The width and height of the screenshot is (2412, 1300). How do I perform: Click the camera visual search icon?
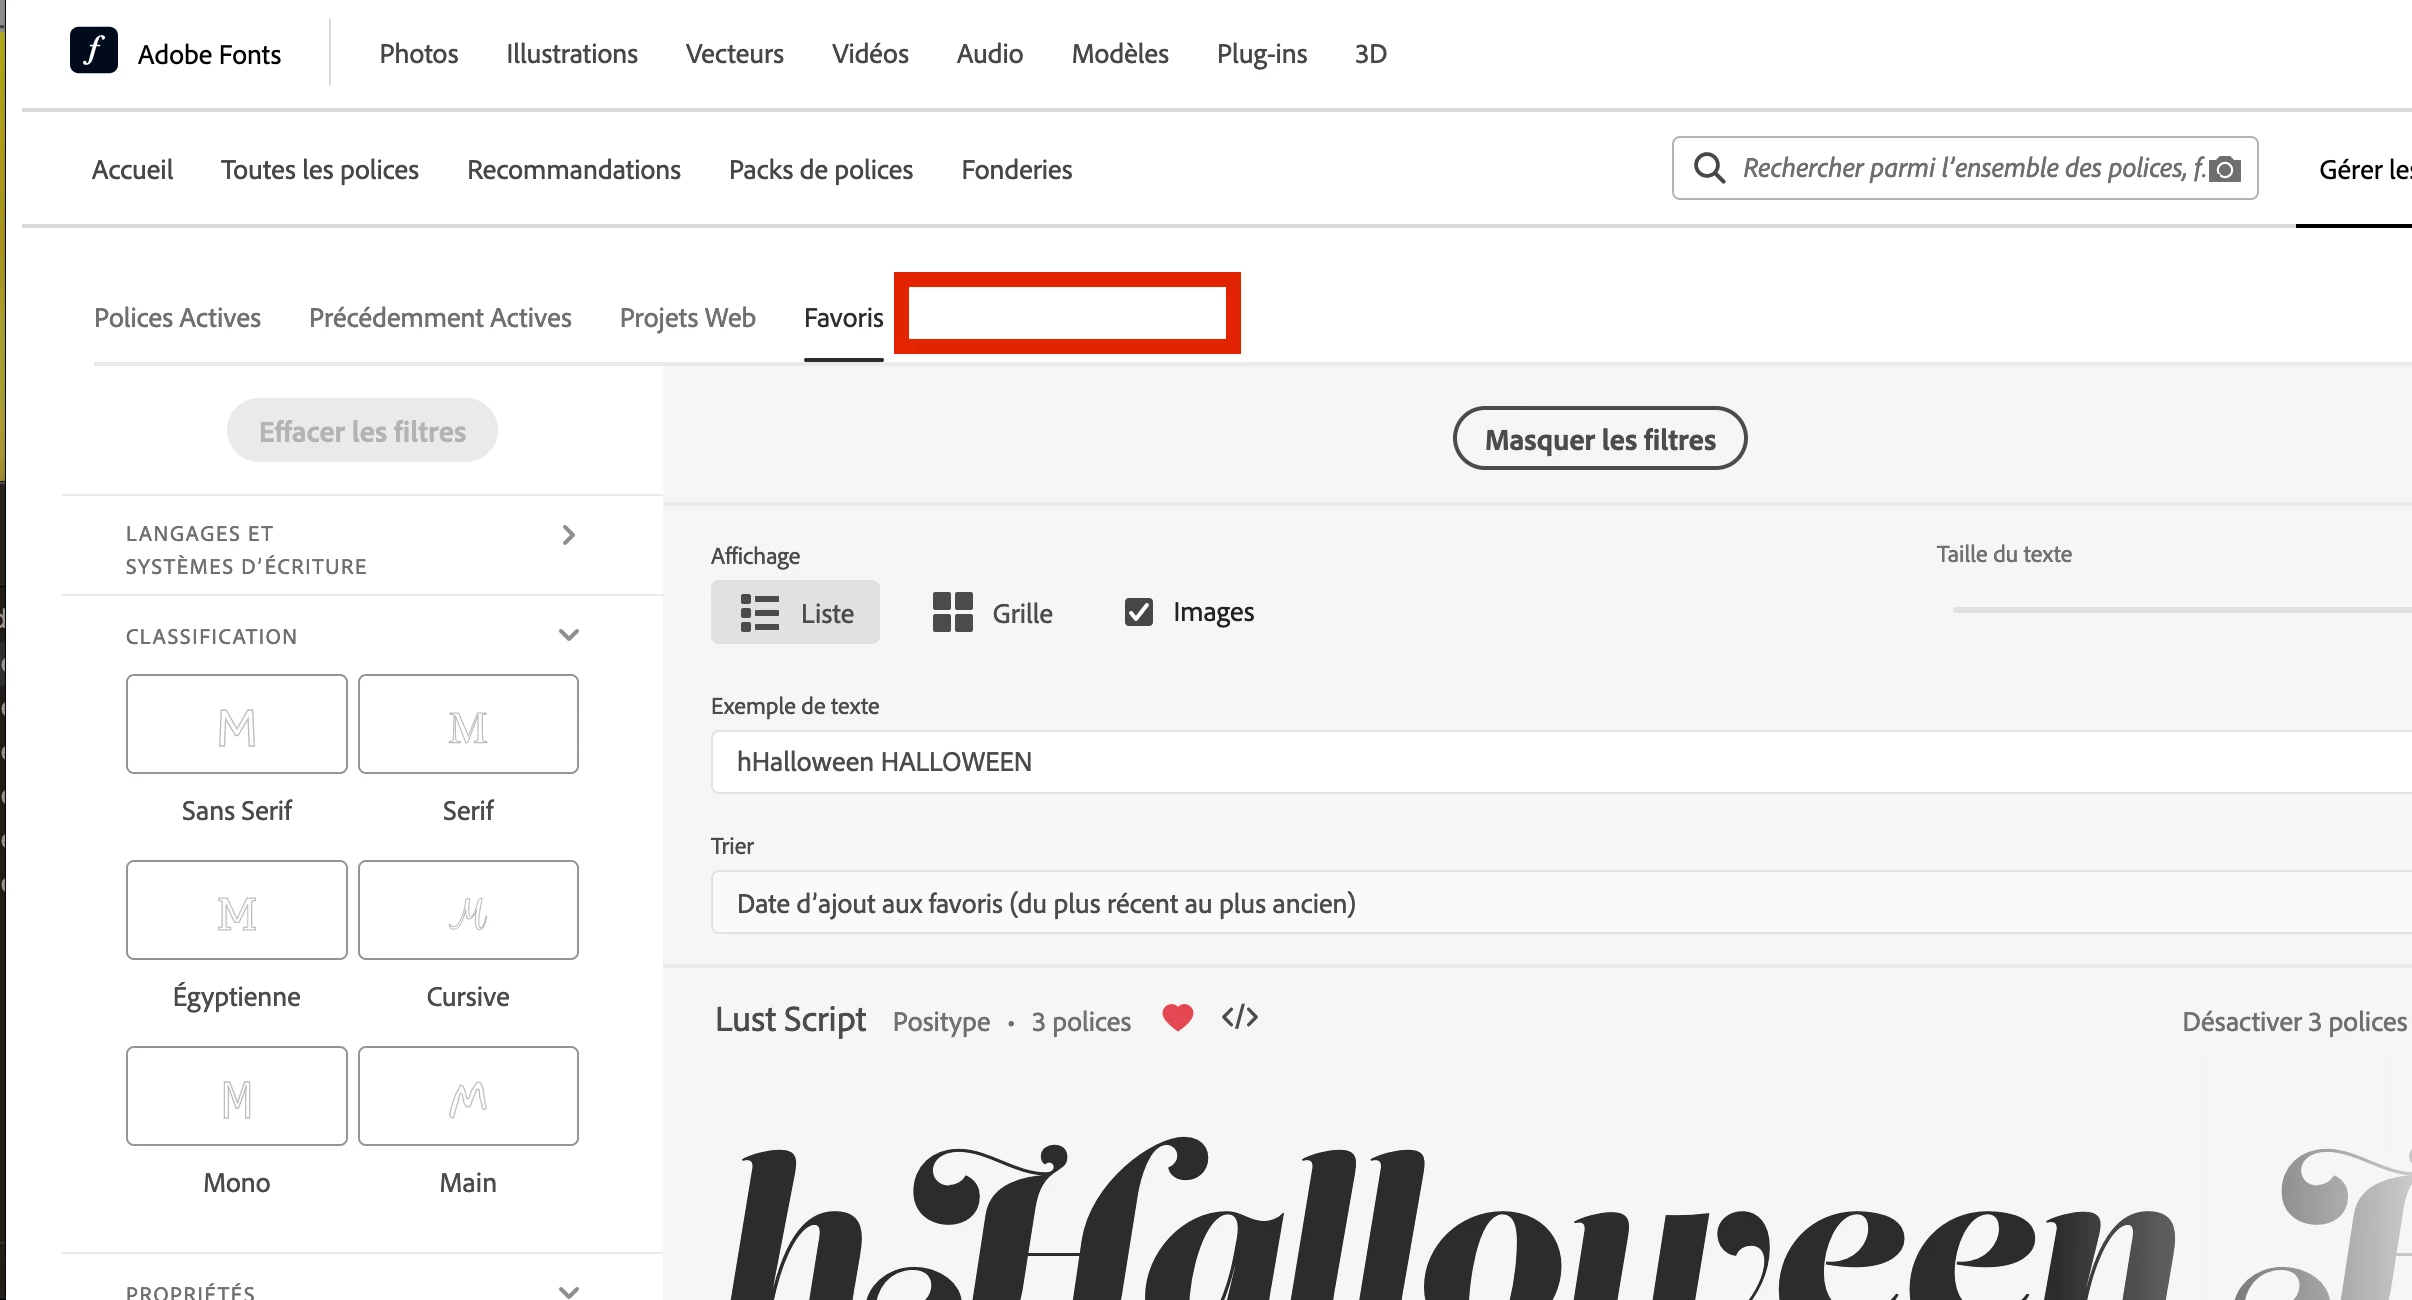pyautogui.click(x=2224, y=169)
